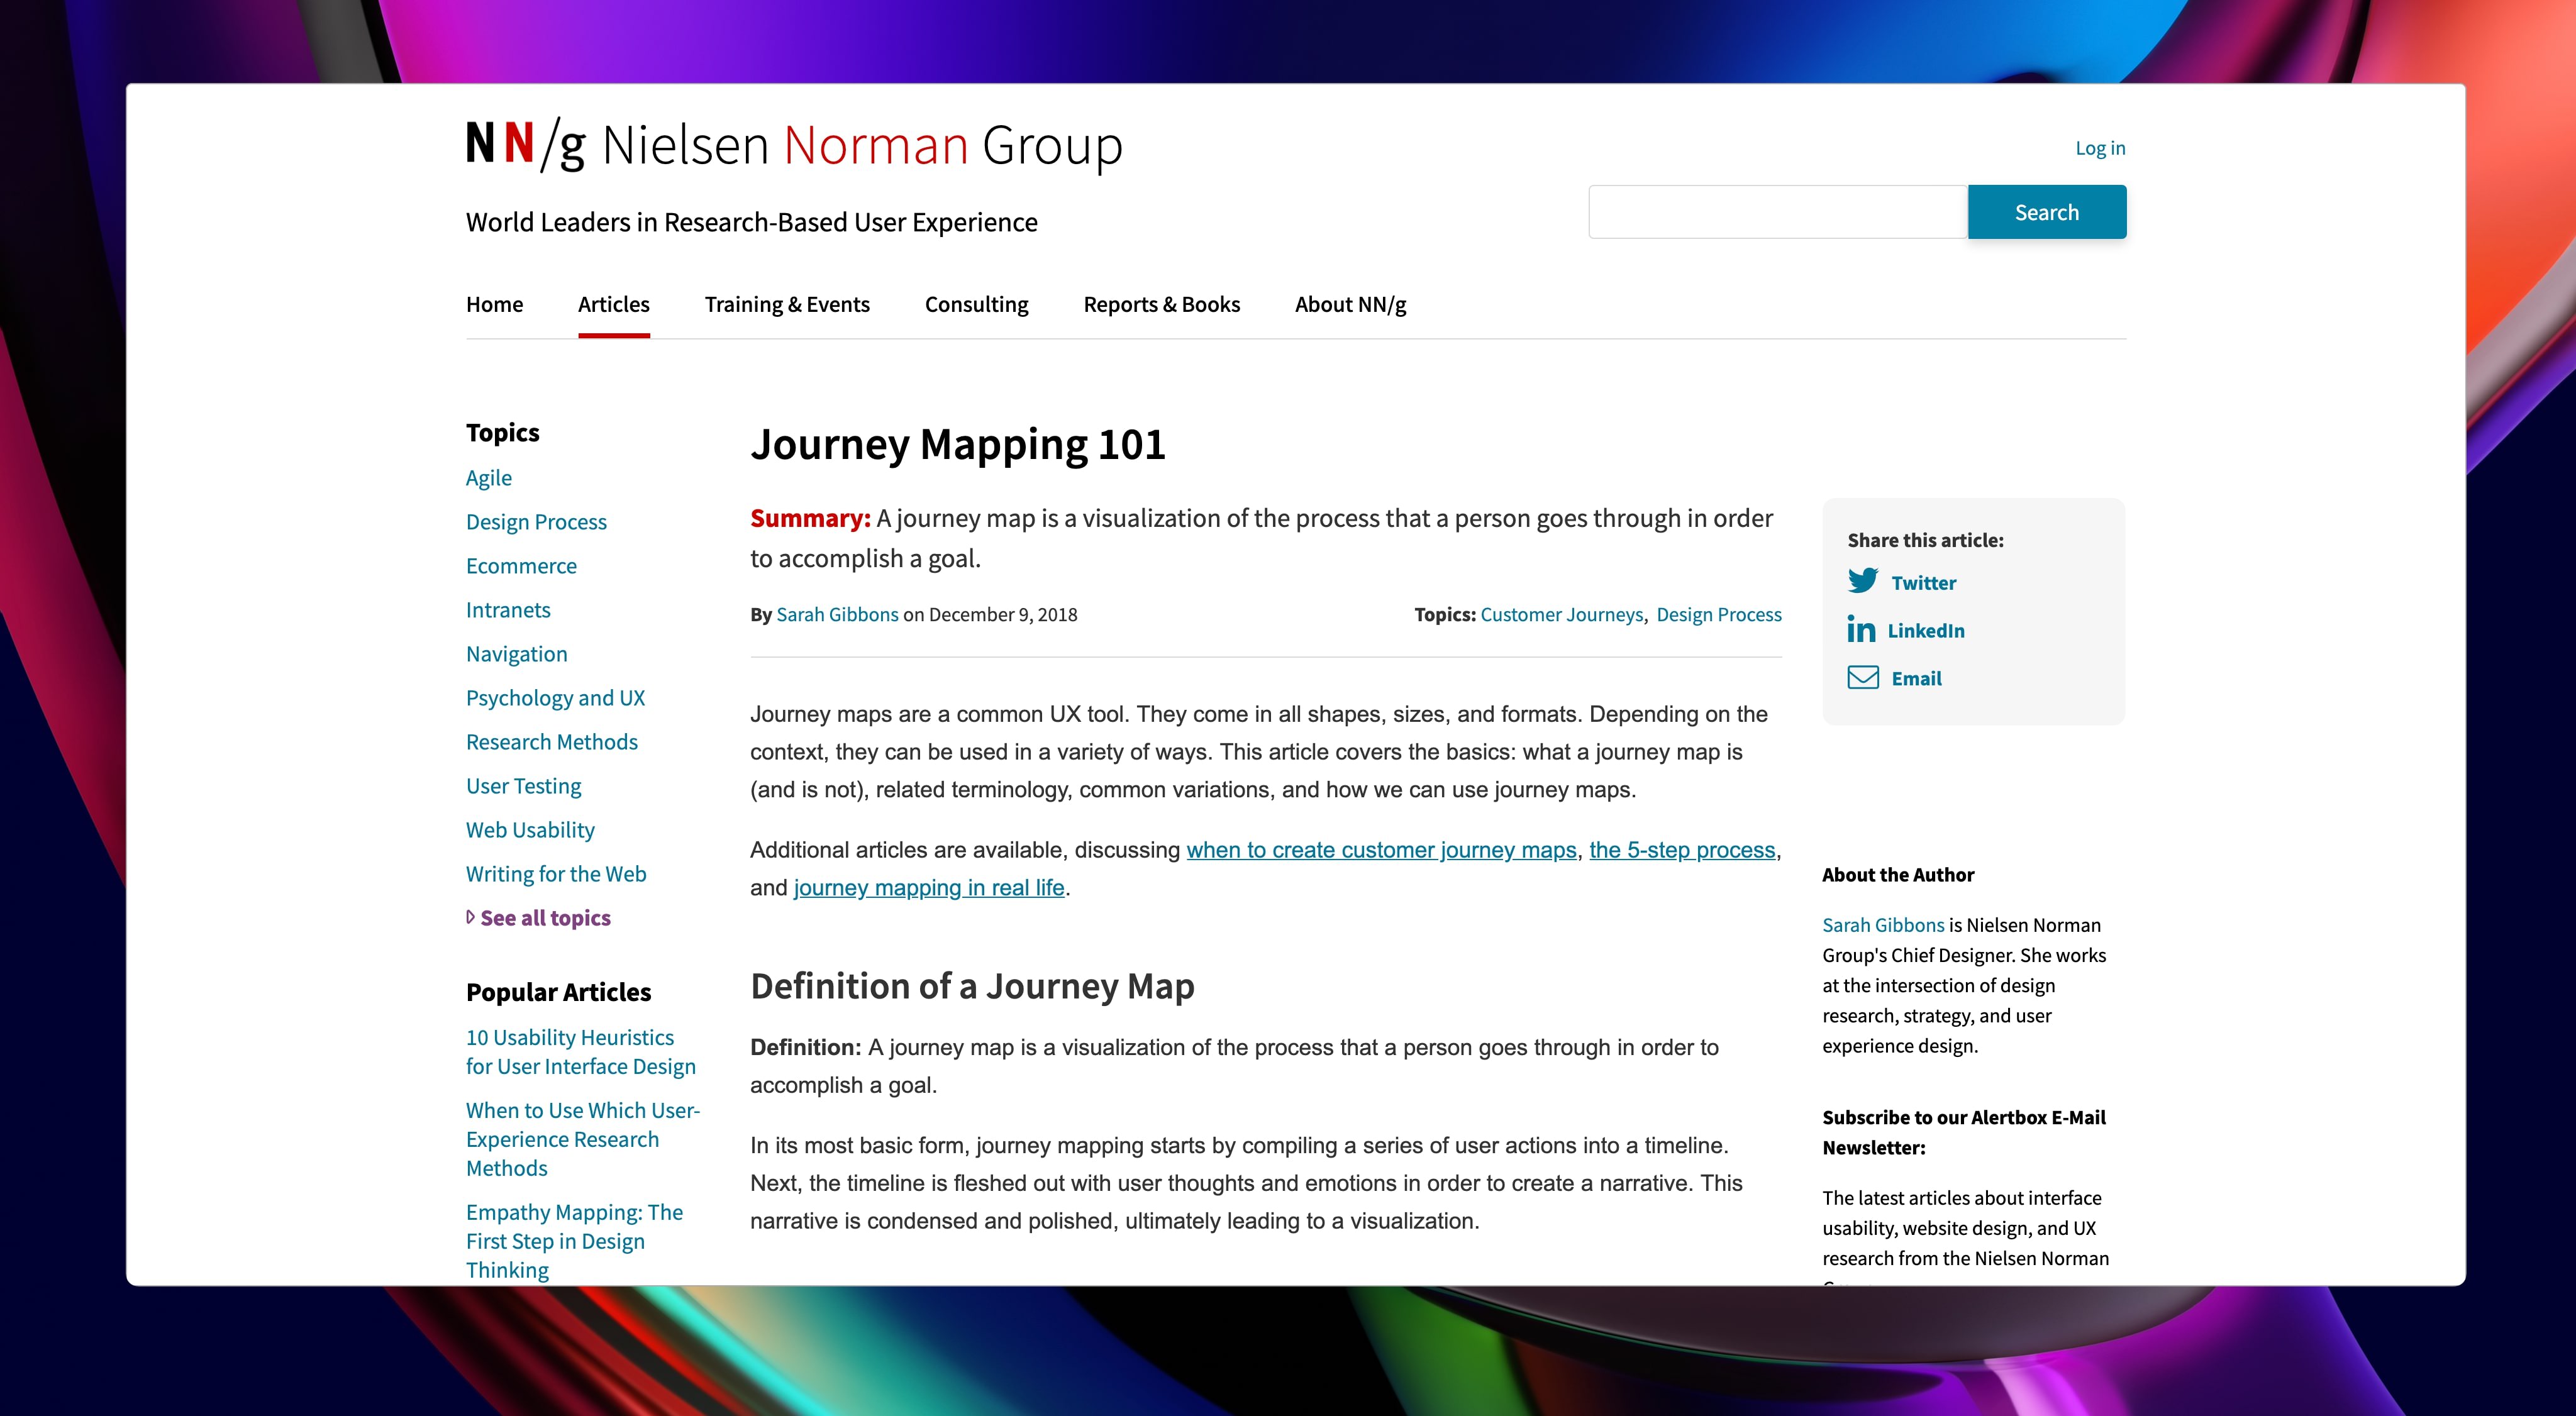This screenshot has width=2576, height=1416.
Task: Click inside the search text field
Action: [x=1777, y=212]
